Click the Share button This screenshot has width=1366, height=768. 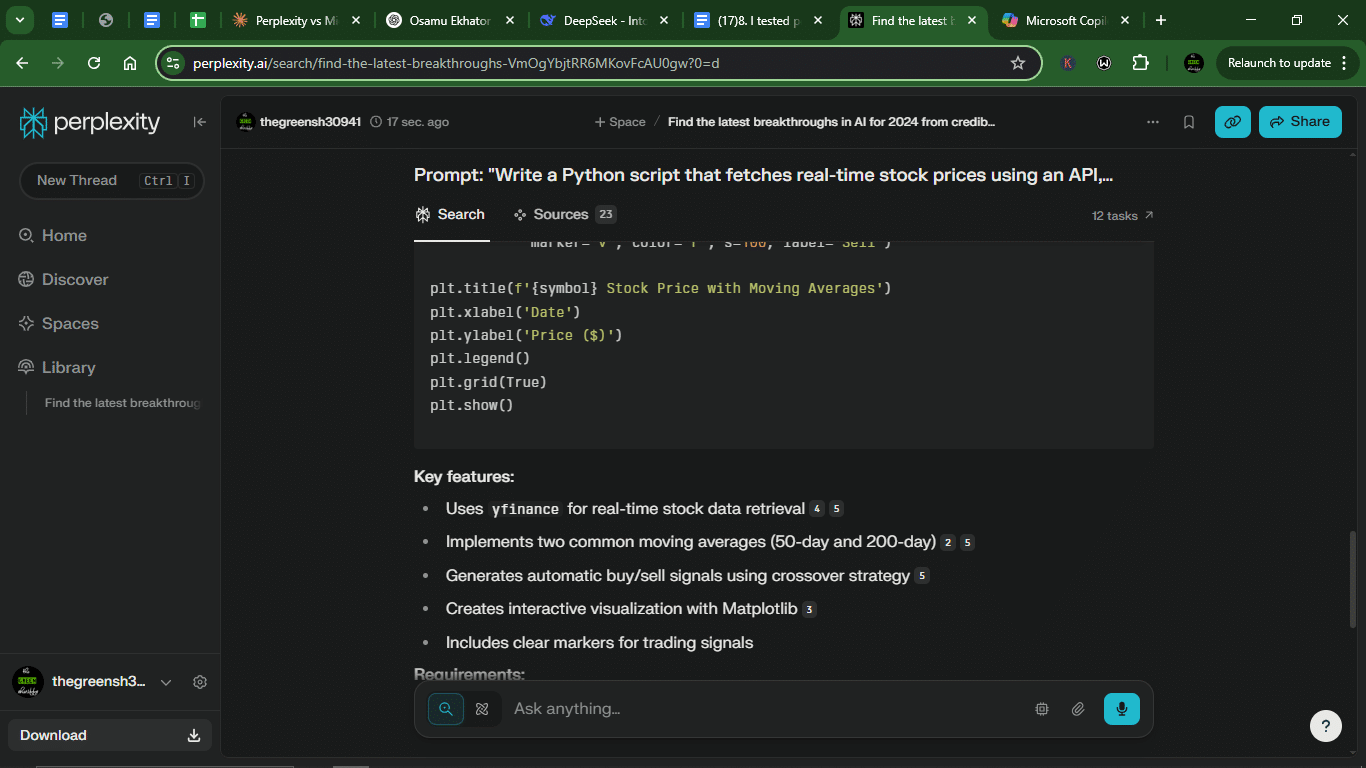[x=1300, y=122]
